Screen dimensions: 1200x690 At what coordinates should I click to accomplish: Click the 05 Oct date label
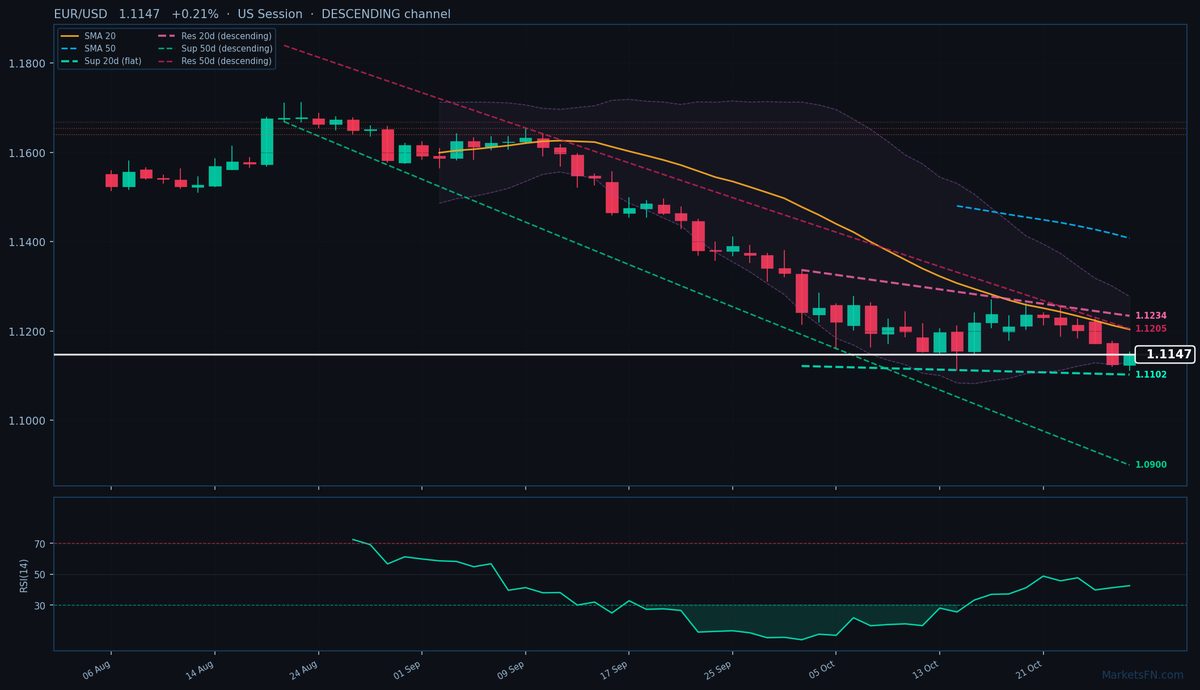(x=821, y=670)
